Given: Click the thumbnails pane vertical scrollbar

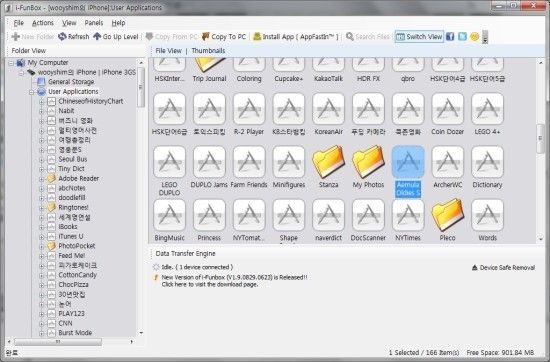Looking at the screenshot, I should [x=540, y=139].
